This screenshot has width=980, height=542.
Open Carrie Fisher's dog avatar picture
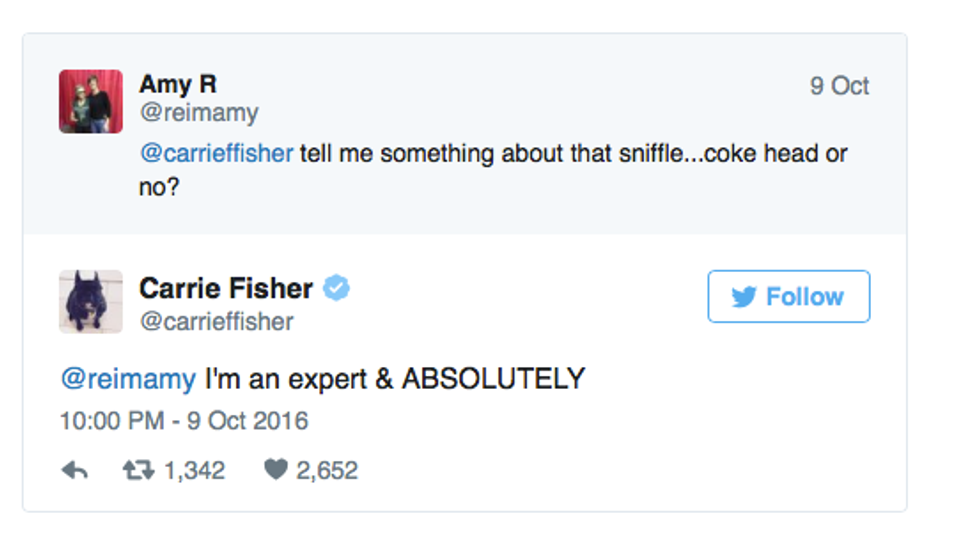(x=90, y=301)
